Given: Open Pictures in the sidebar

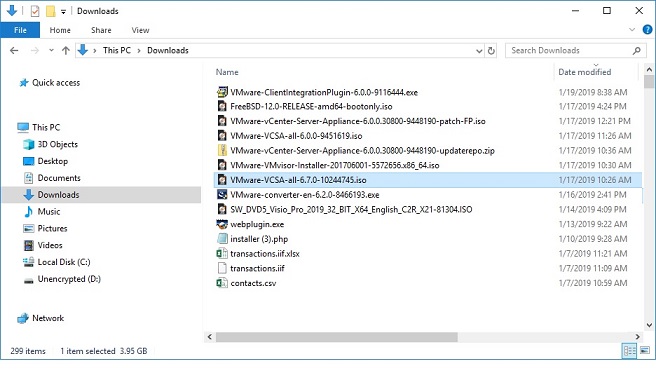Looking at the screenshot, I should tap(52, 228).
